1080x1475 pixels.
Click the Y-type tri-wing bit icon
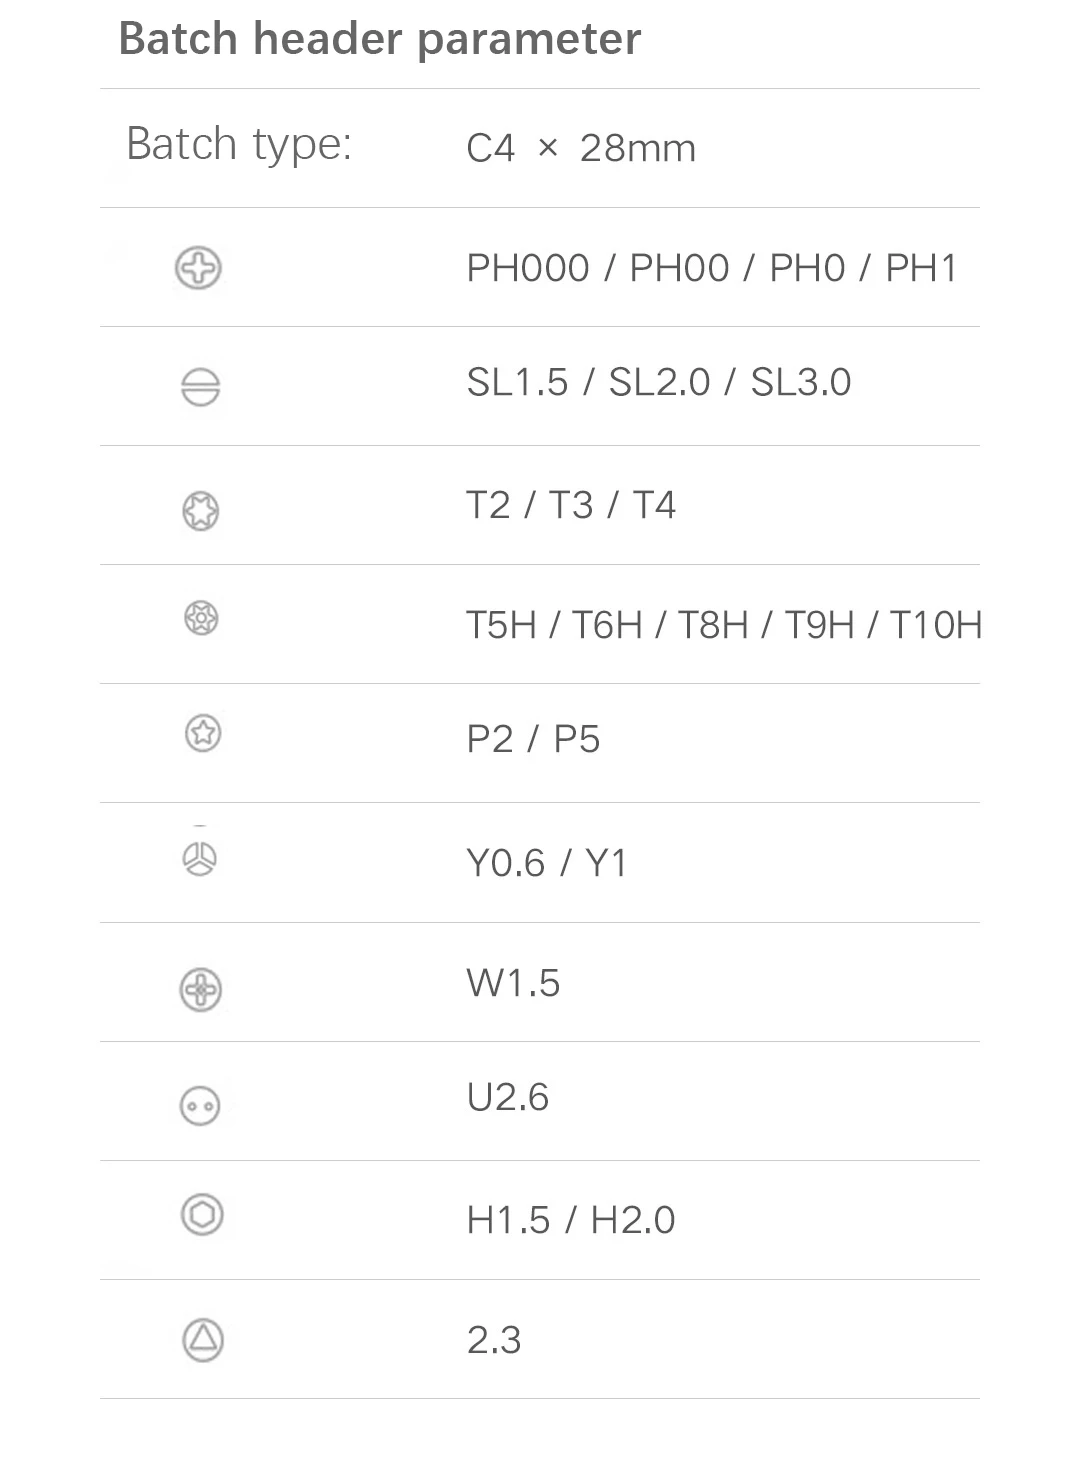tap(200, 858)
